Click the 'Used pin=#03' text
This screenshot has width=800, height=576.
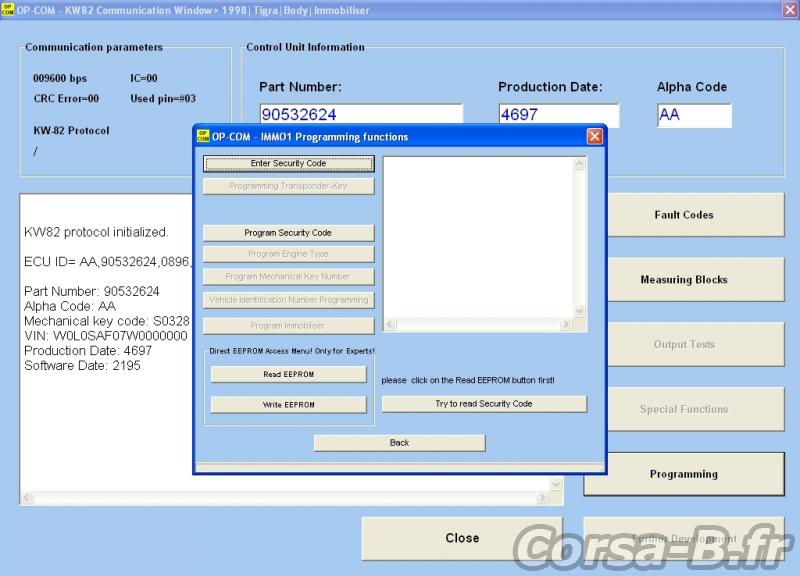point(163,99)
